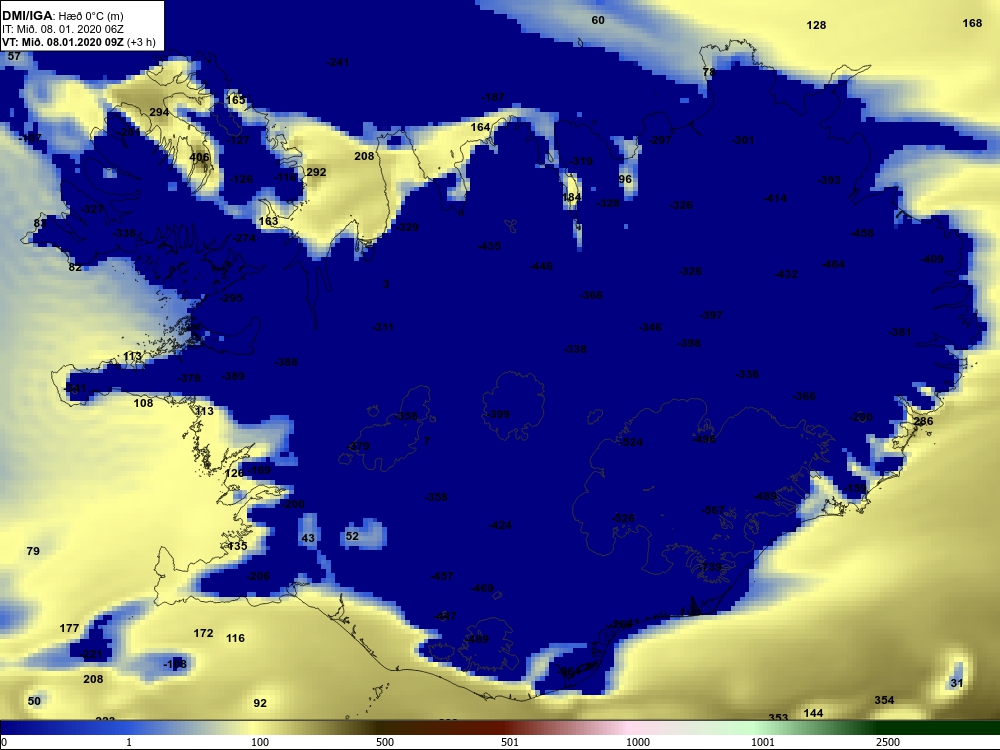Click the map value '-329'
This screenshot has height=750, width=1000.
tap(407, 227)
